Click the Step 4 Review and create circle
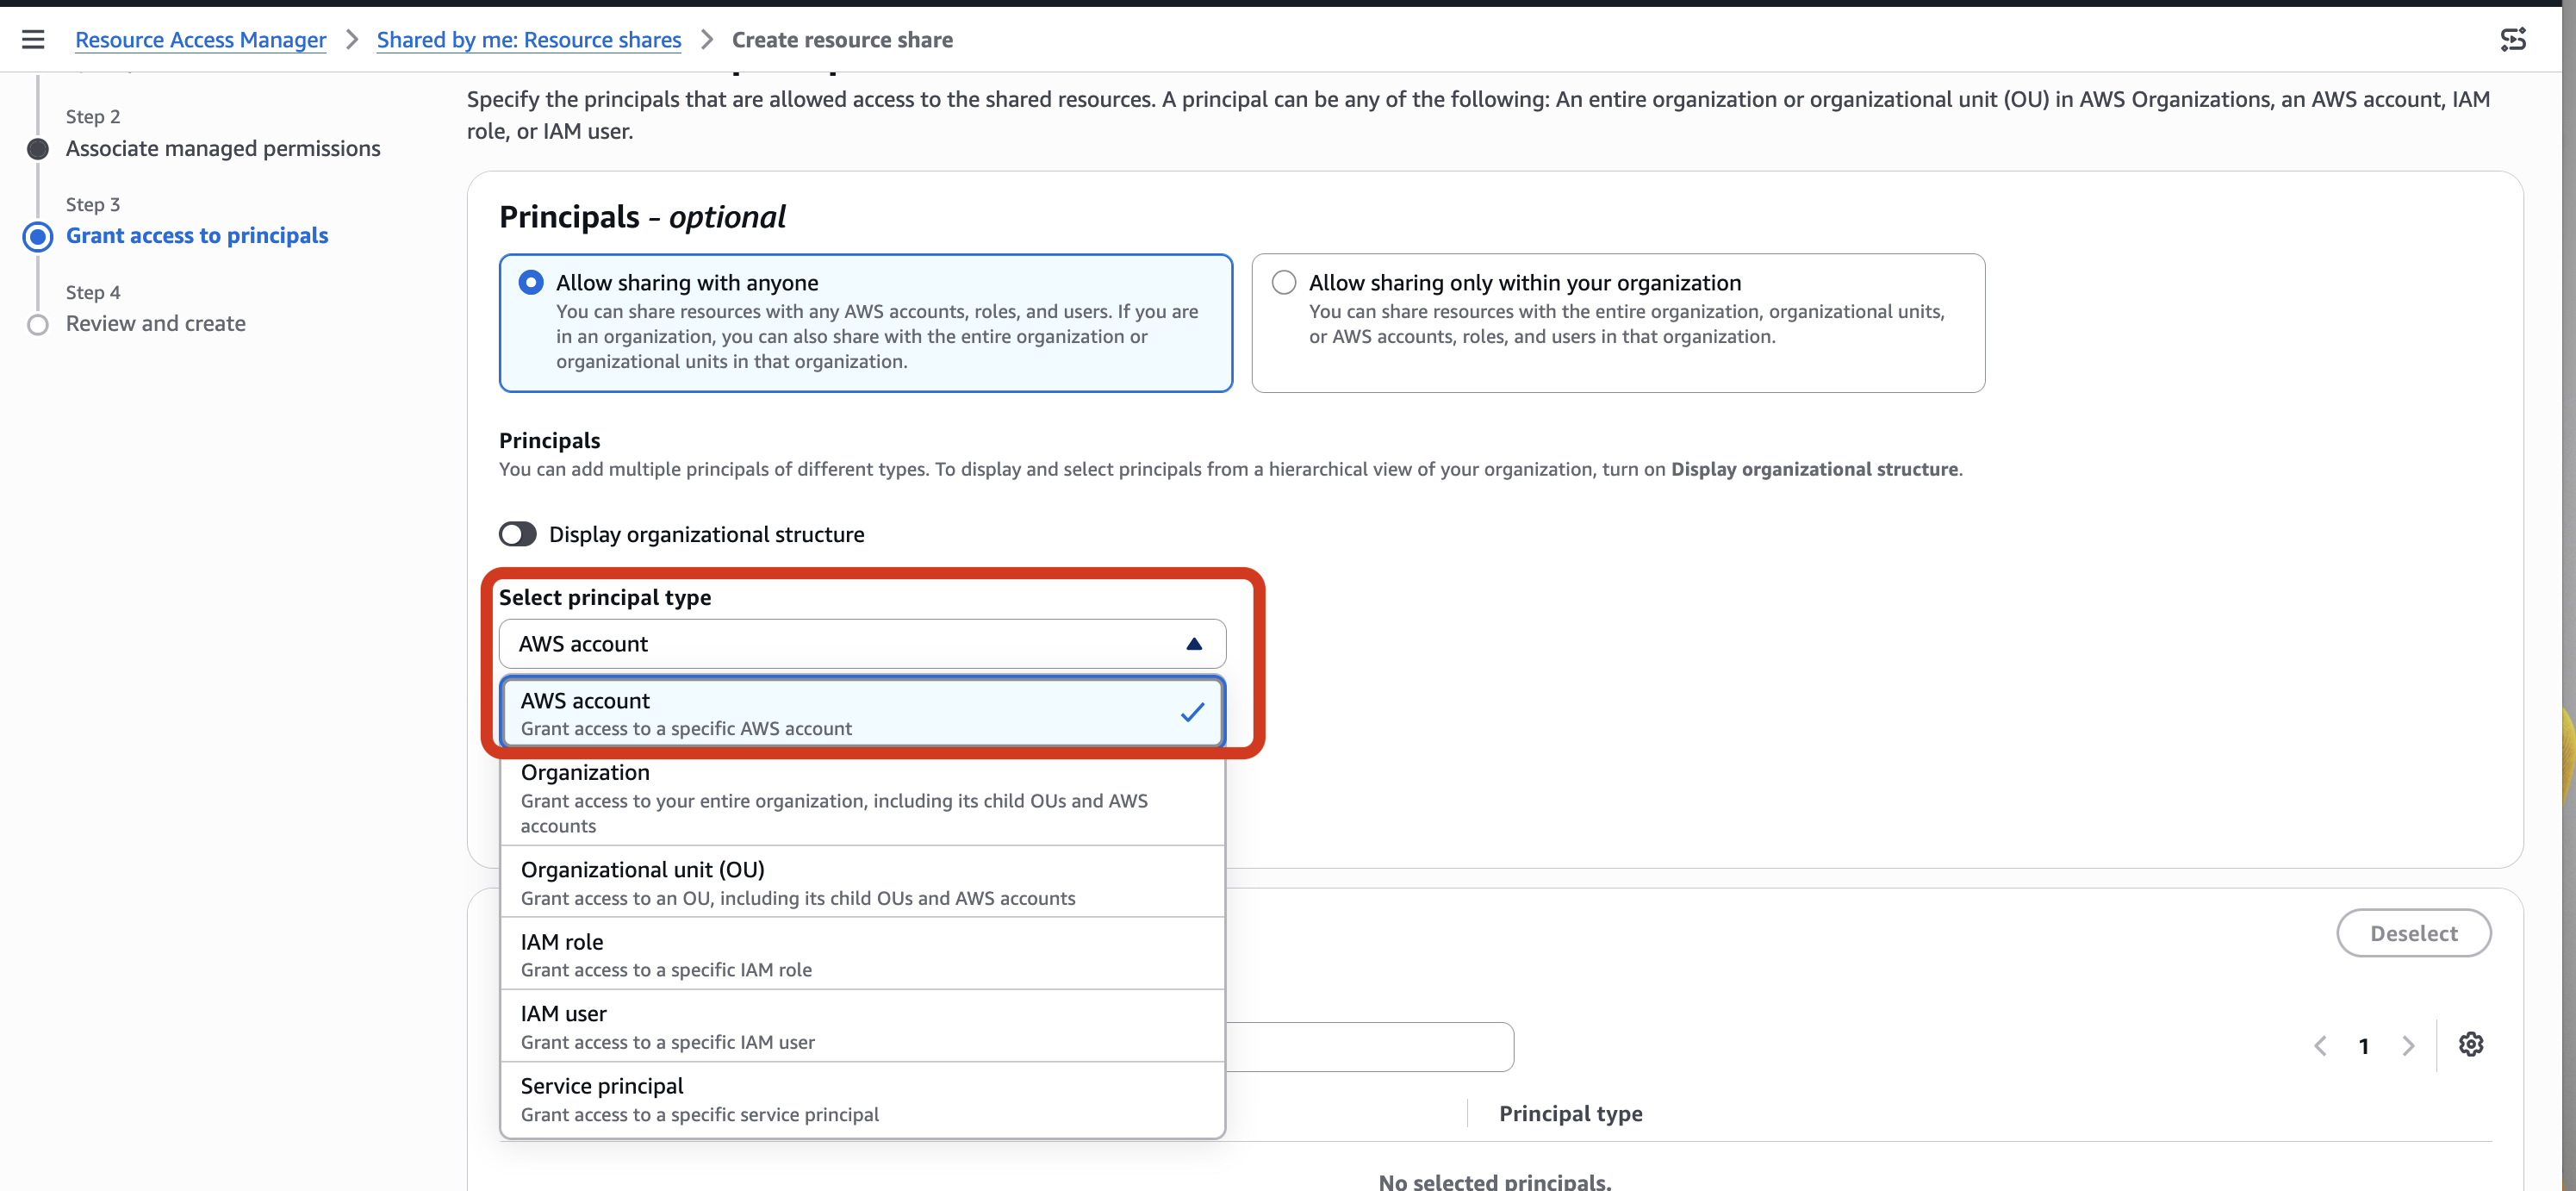 tap(38, 325)
